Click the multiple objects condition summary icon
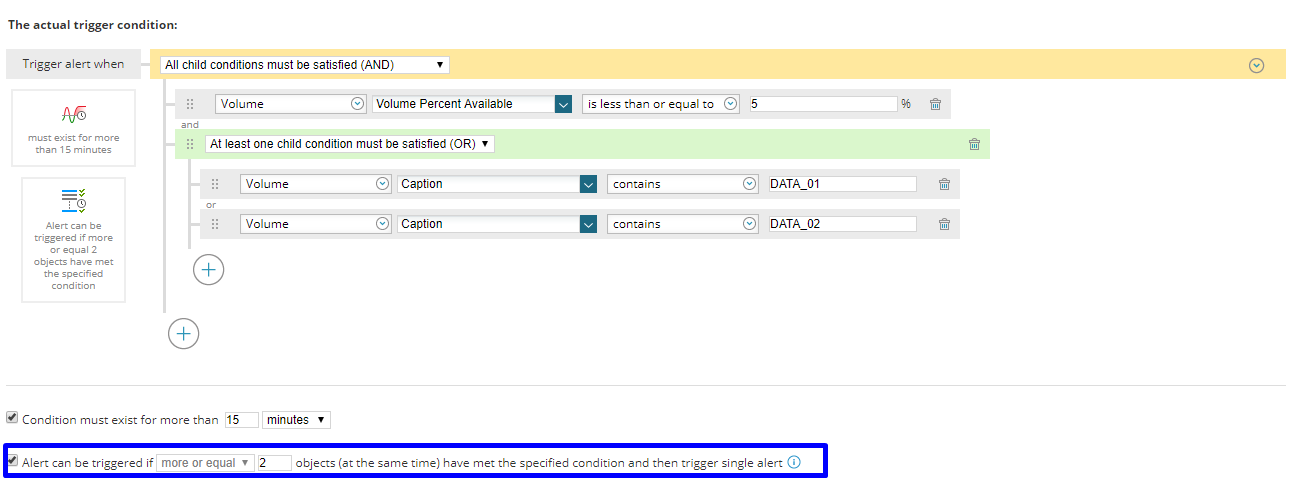Viewport: 1290px width, 480px height. [73, 200]
